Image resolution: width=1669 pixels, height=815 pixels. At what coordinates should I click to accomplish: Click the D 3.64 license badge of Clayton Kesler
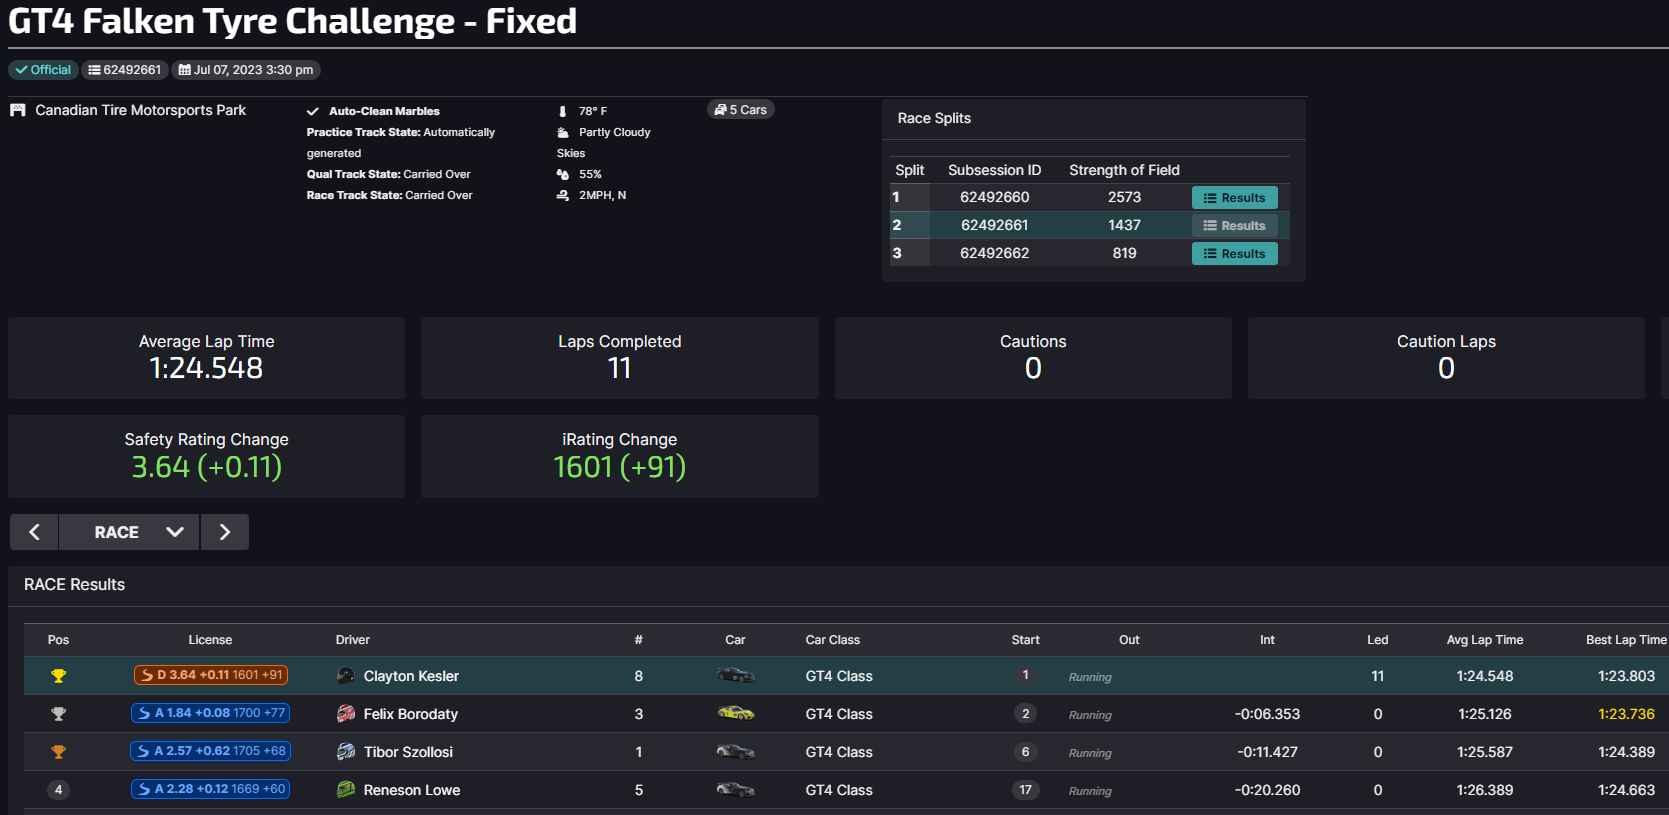(211, 675)
